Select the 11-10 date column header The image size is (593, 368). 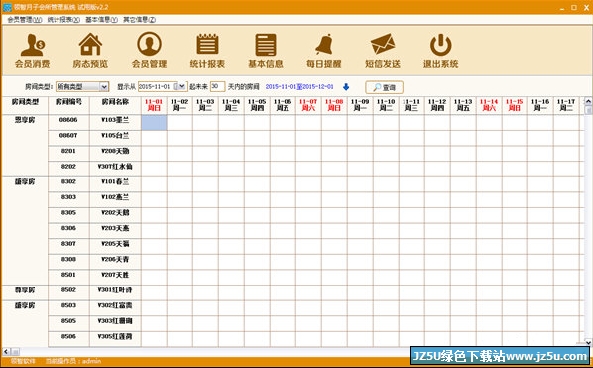click(x=386, y=106)
